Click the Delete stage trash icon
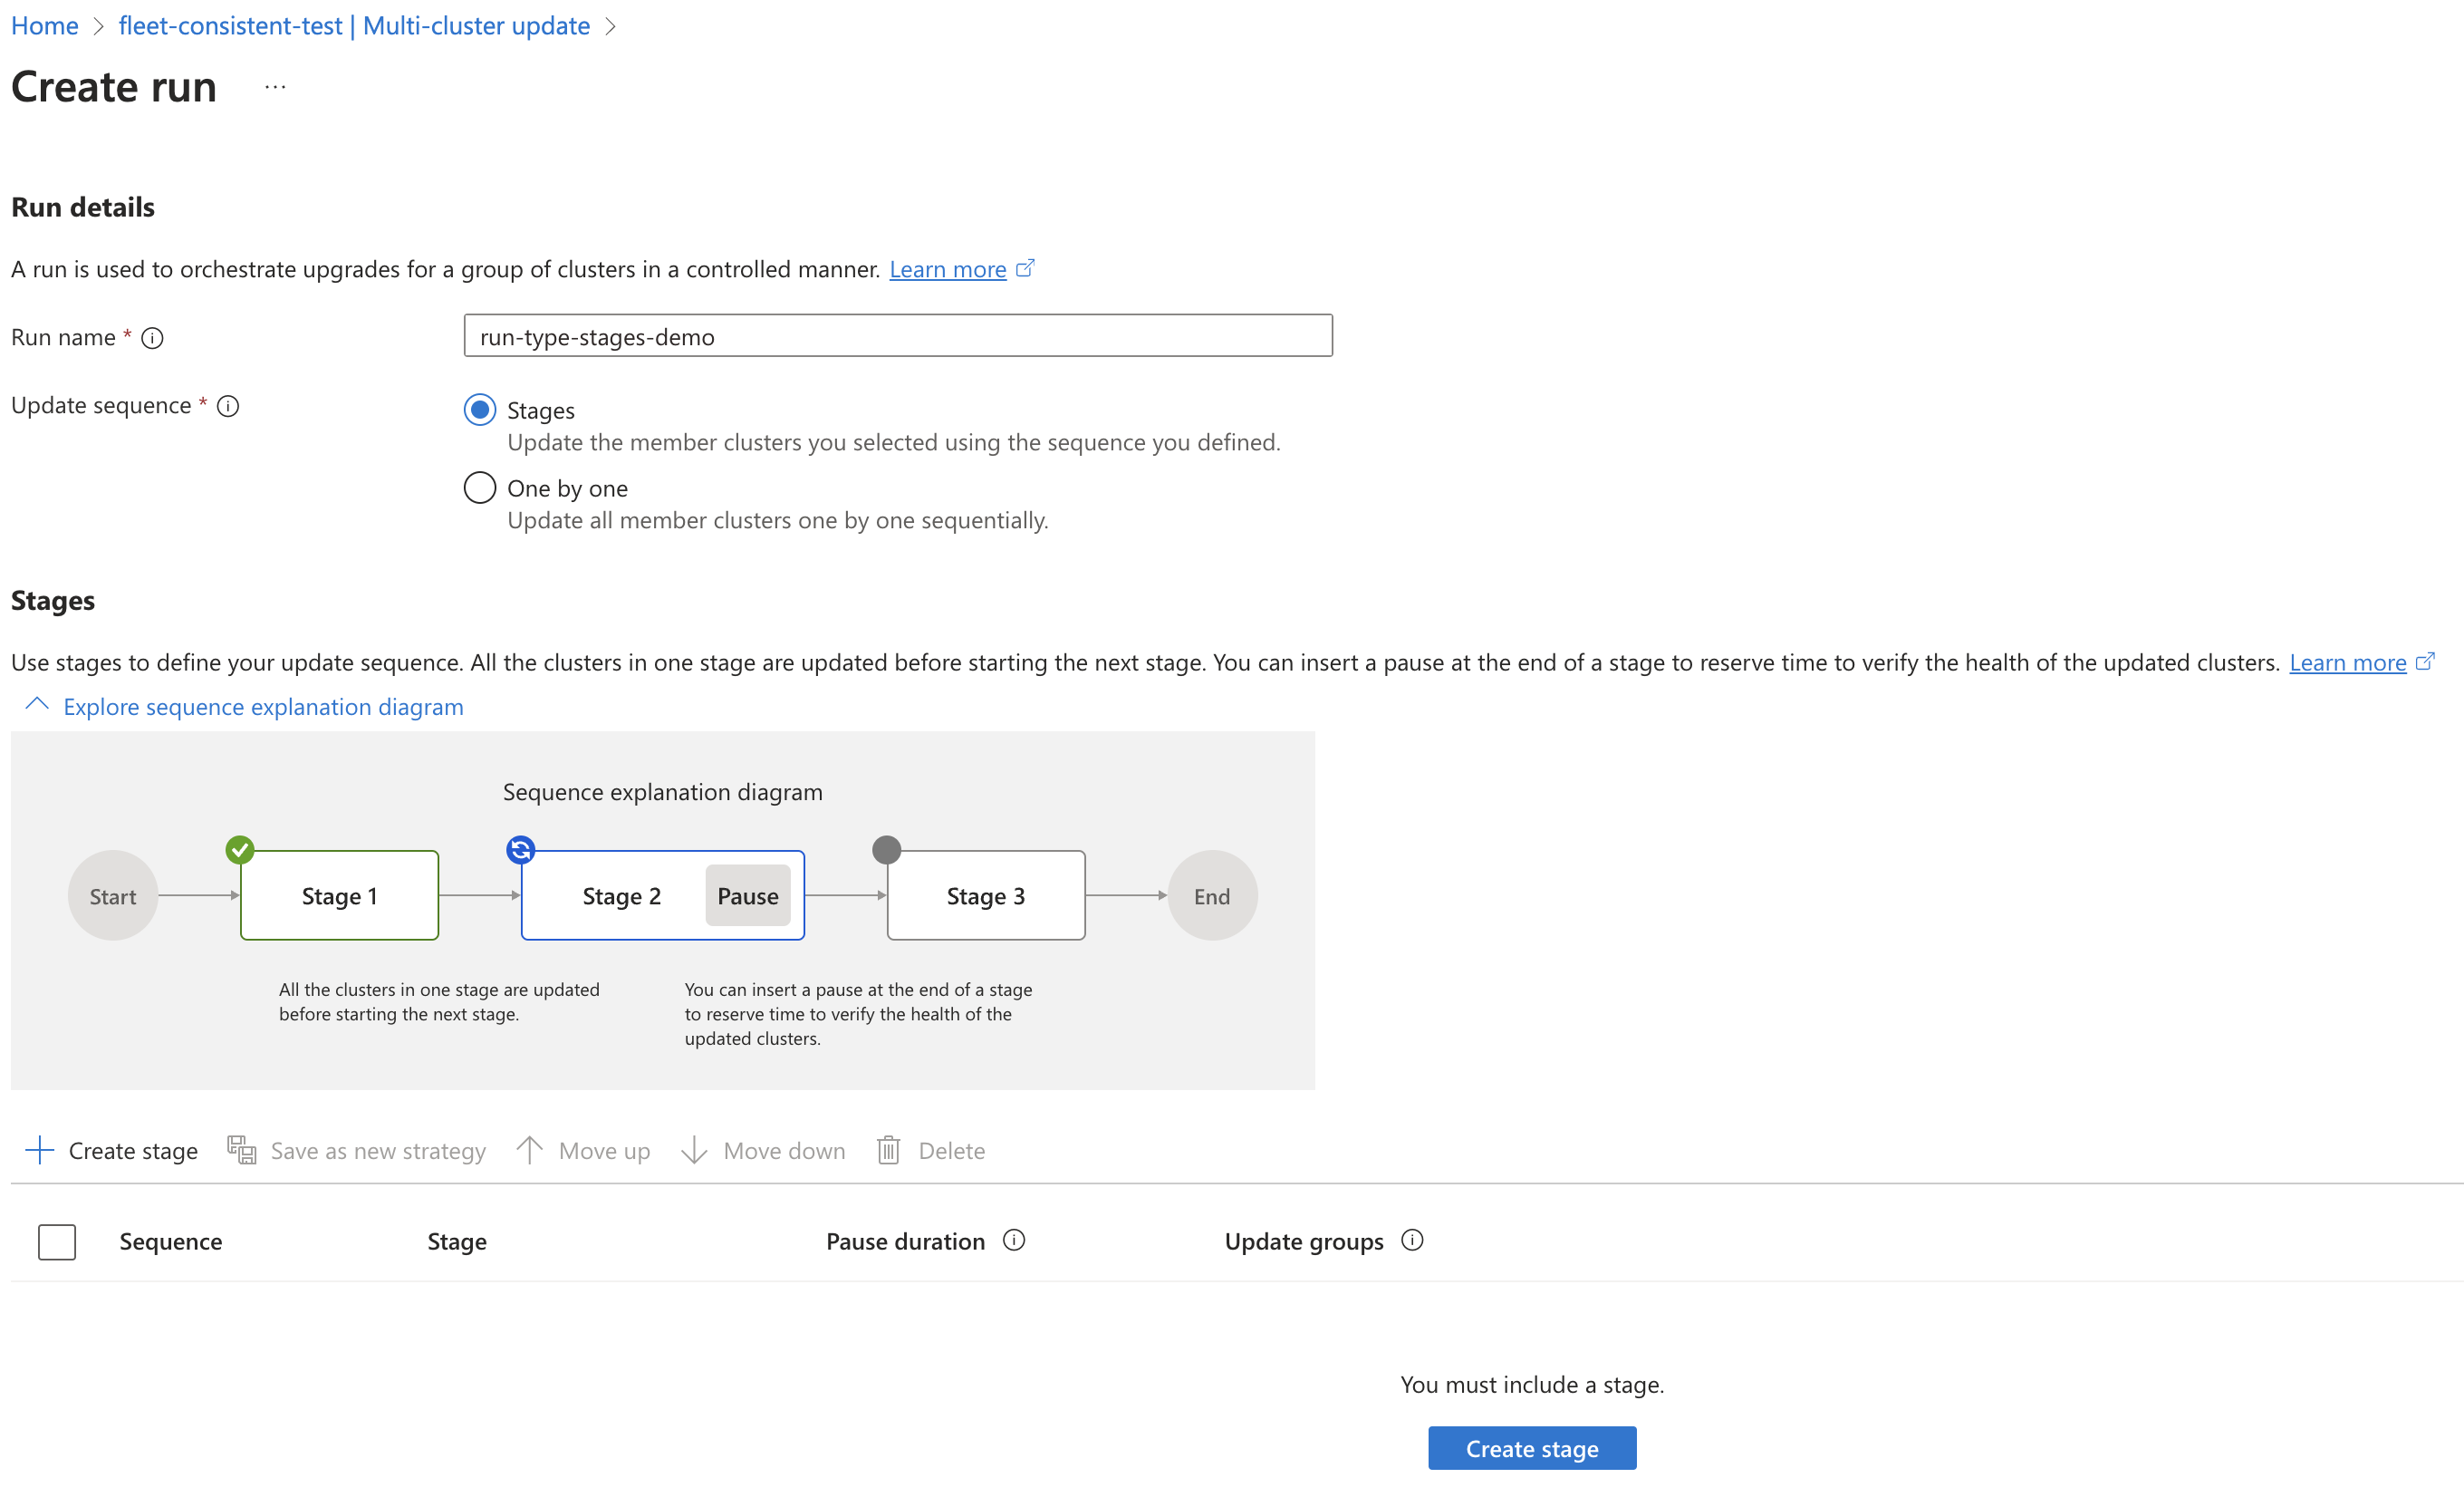This screenshot has height=1497, width=2464. click(889, 1150)
